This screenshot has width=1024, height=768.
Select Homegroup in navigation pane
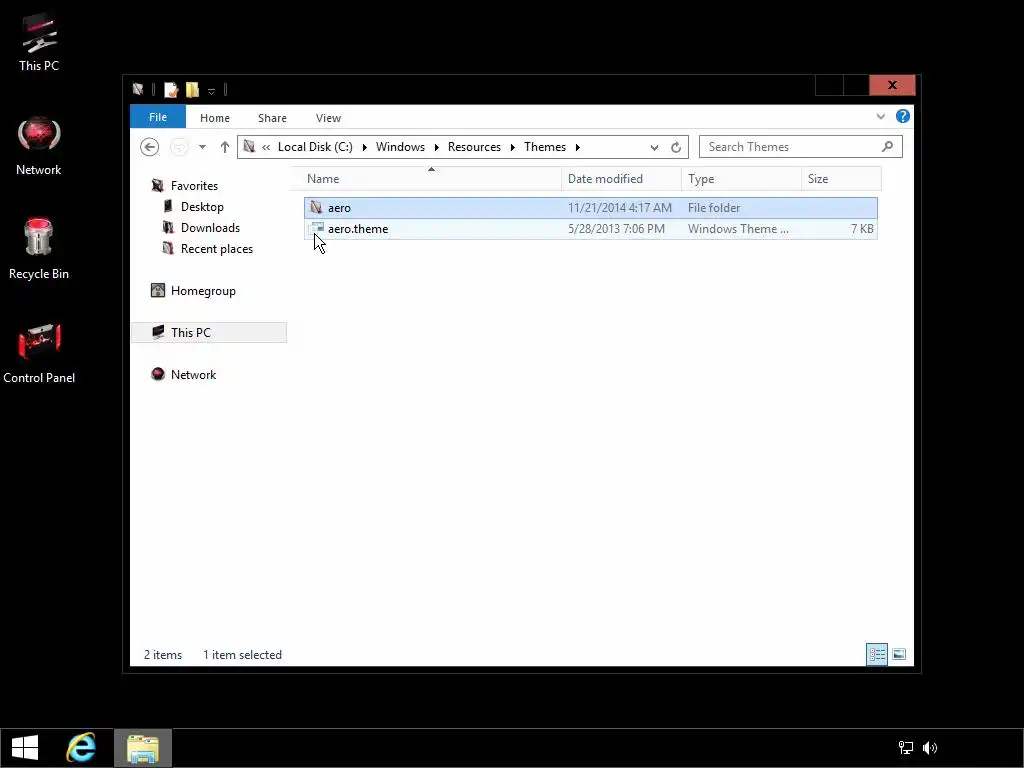[x=203, y=291]
